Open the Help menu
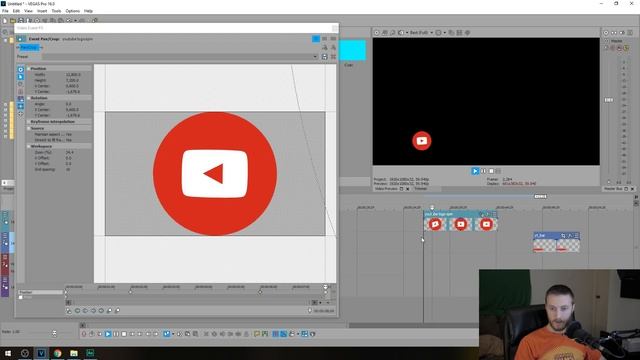 pos(88,11)
